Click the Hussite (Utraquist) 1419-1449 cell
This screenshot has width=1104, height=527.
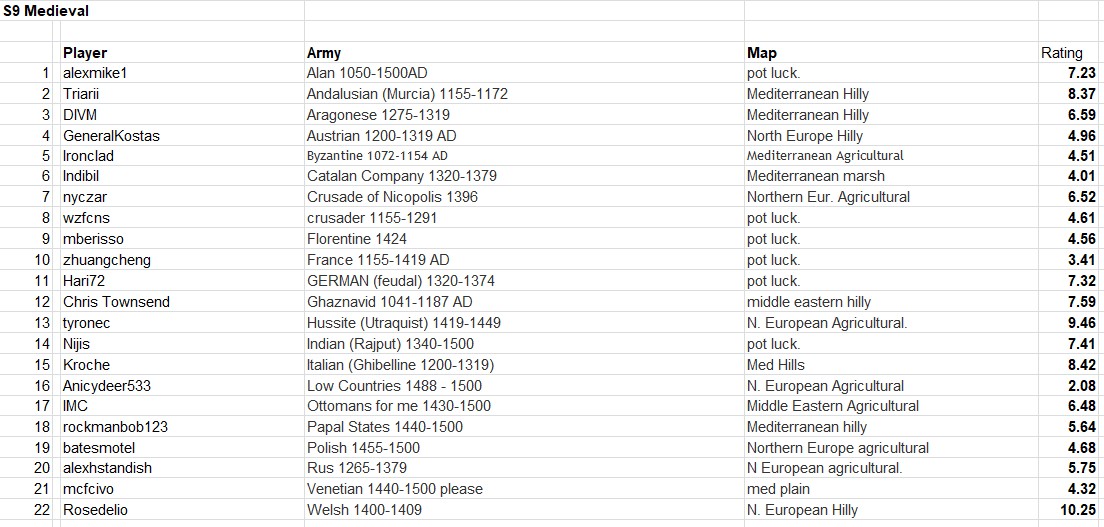click(x=404, y=323)
